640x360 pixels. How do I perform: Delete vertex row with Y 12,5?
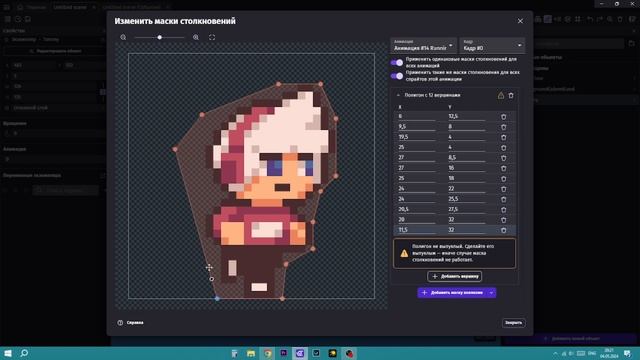click(504, 117)
